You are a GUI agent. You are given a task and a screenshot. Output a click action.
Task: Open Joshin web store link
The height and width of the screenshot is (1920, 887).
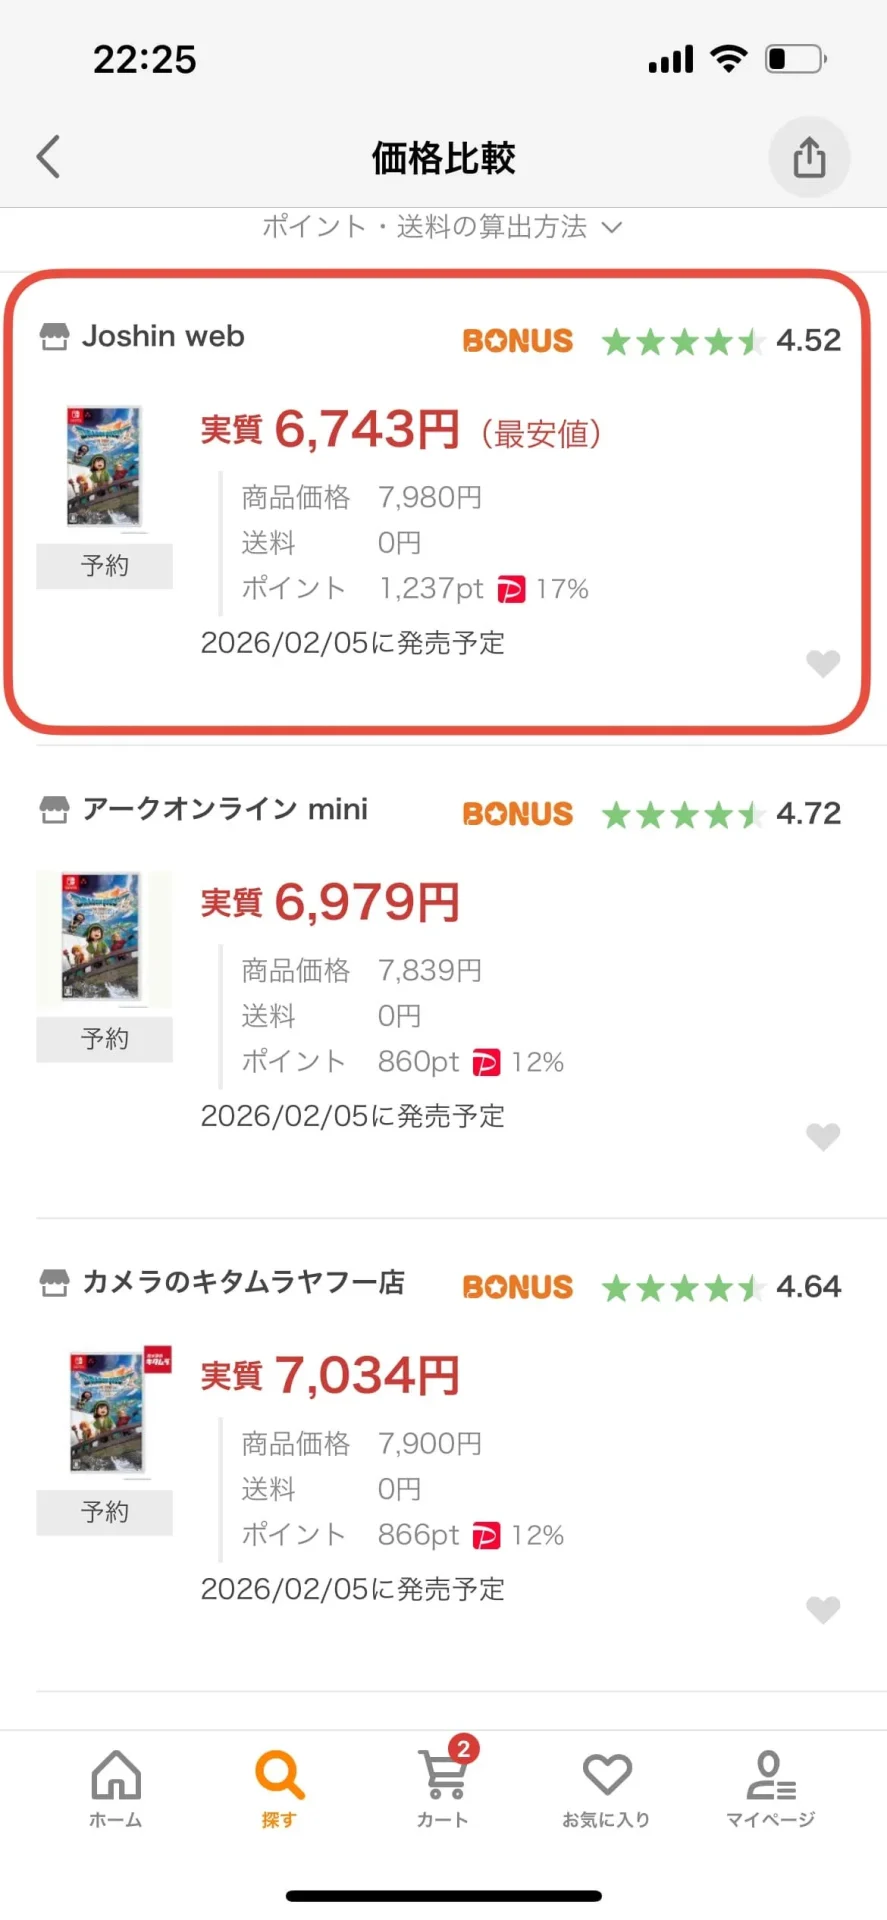tap(163, 337)
